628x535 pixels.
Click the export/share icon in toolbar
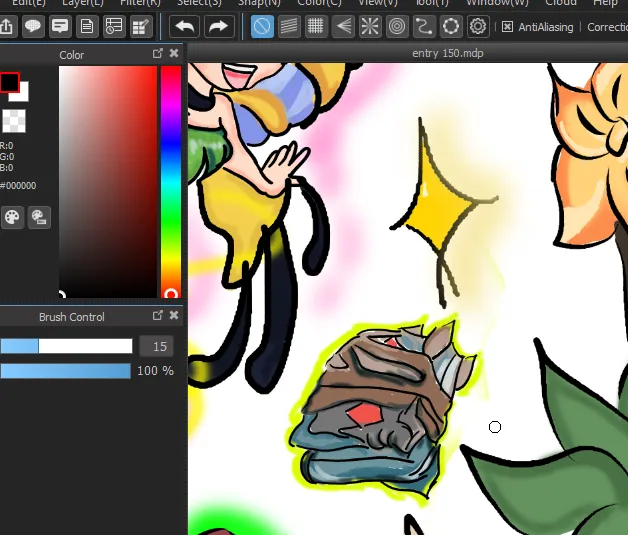(7, 27)
